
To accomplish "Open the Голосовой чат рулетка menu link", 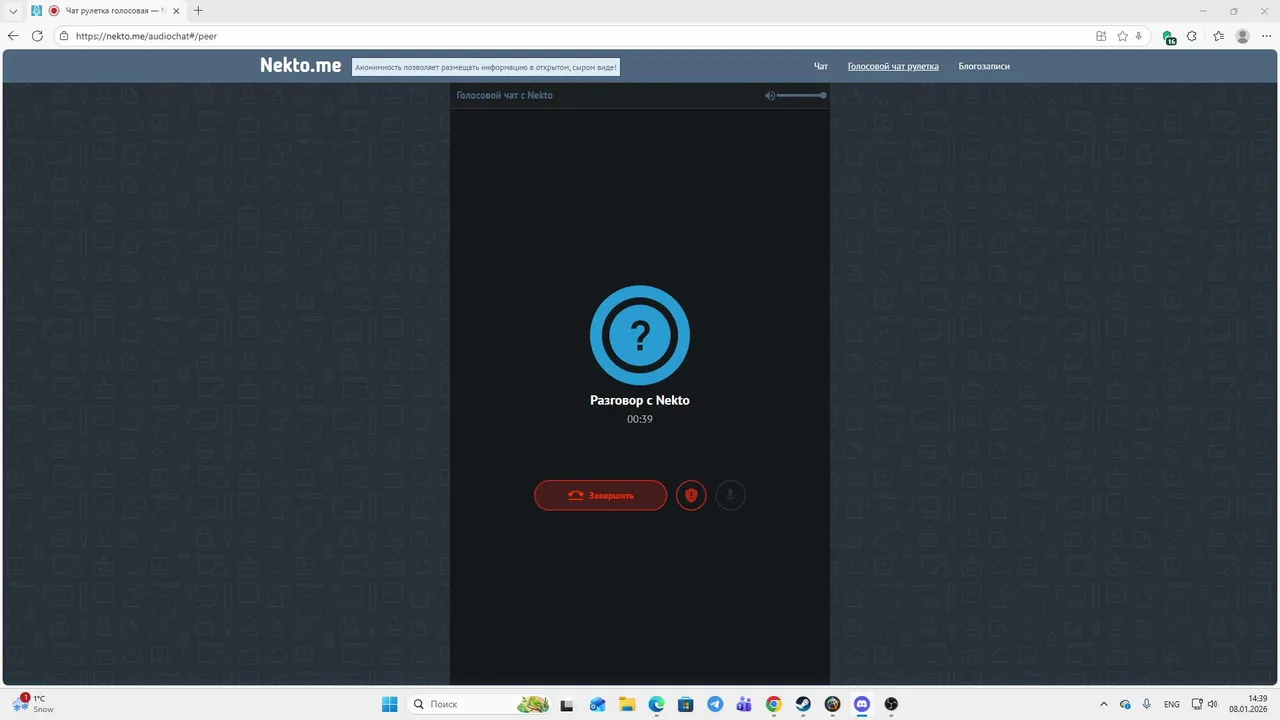I will point(893,66).
